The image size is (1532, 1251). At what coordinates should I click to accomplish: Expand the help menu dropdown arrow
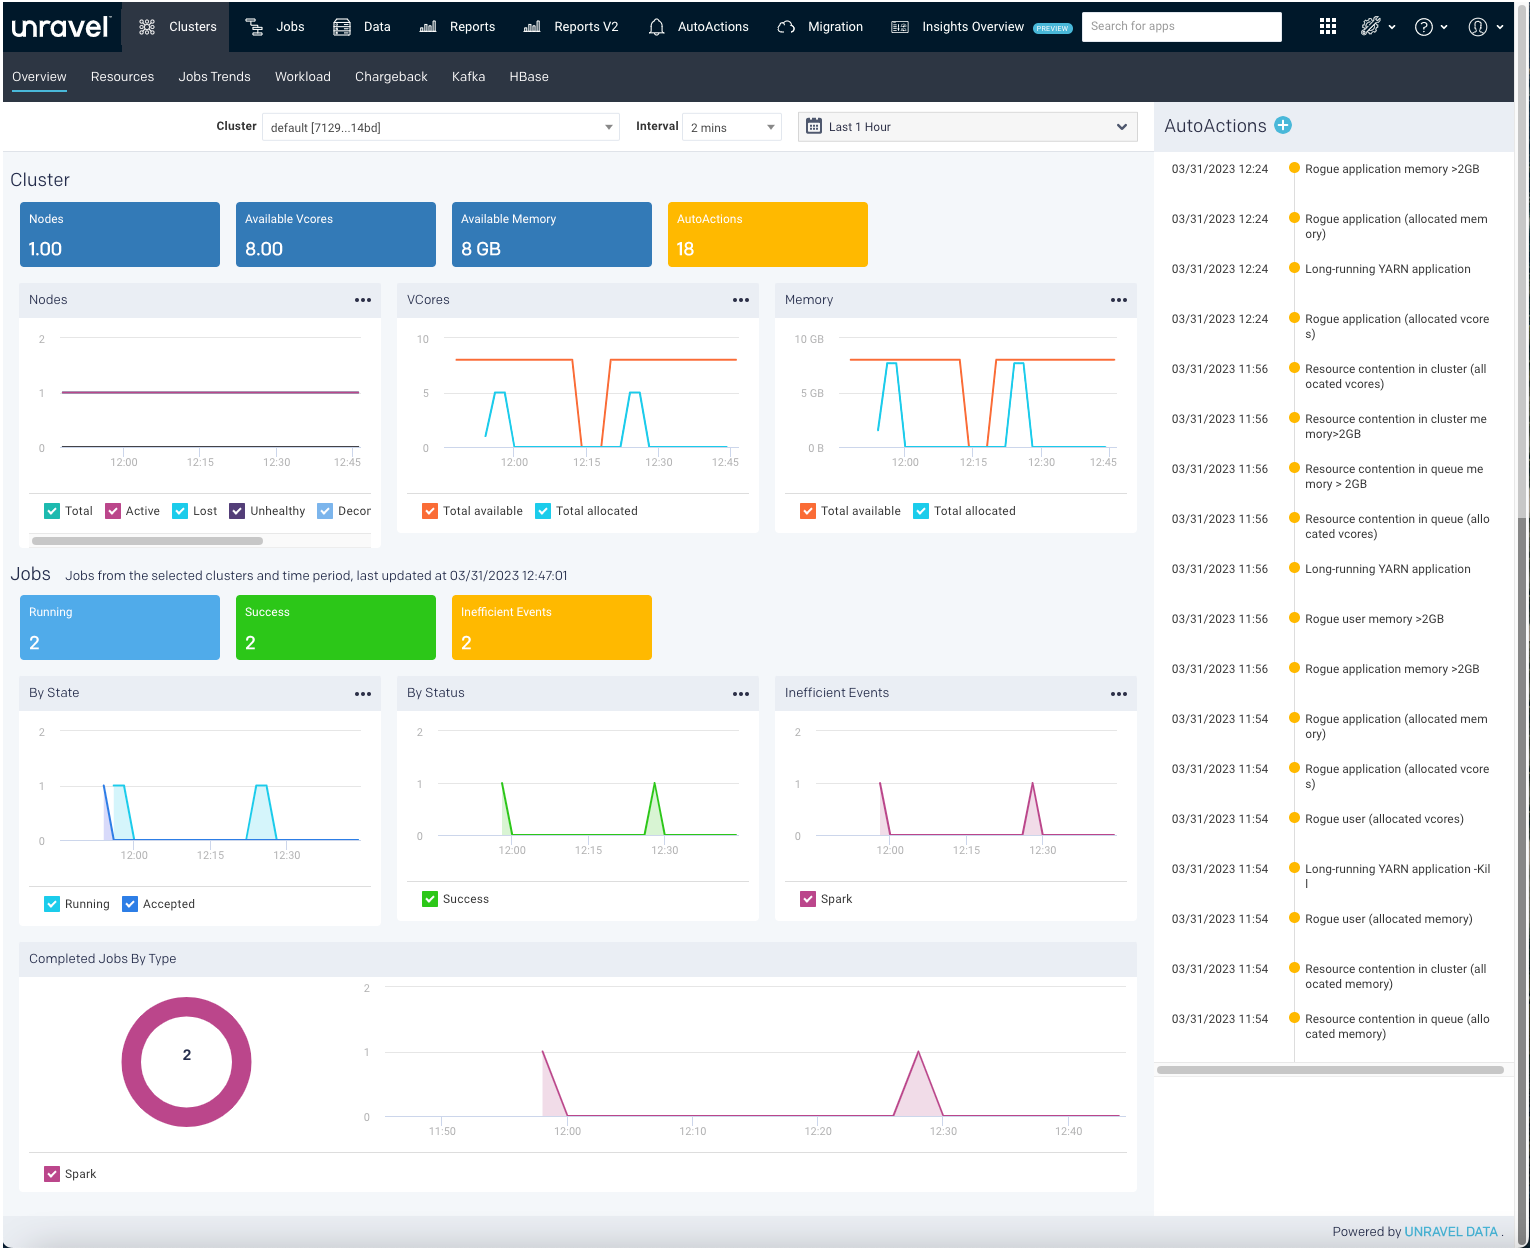pyautogui.click(x=1444, y=28)
